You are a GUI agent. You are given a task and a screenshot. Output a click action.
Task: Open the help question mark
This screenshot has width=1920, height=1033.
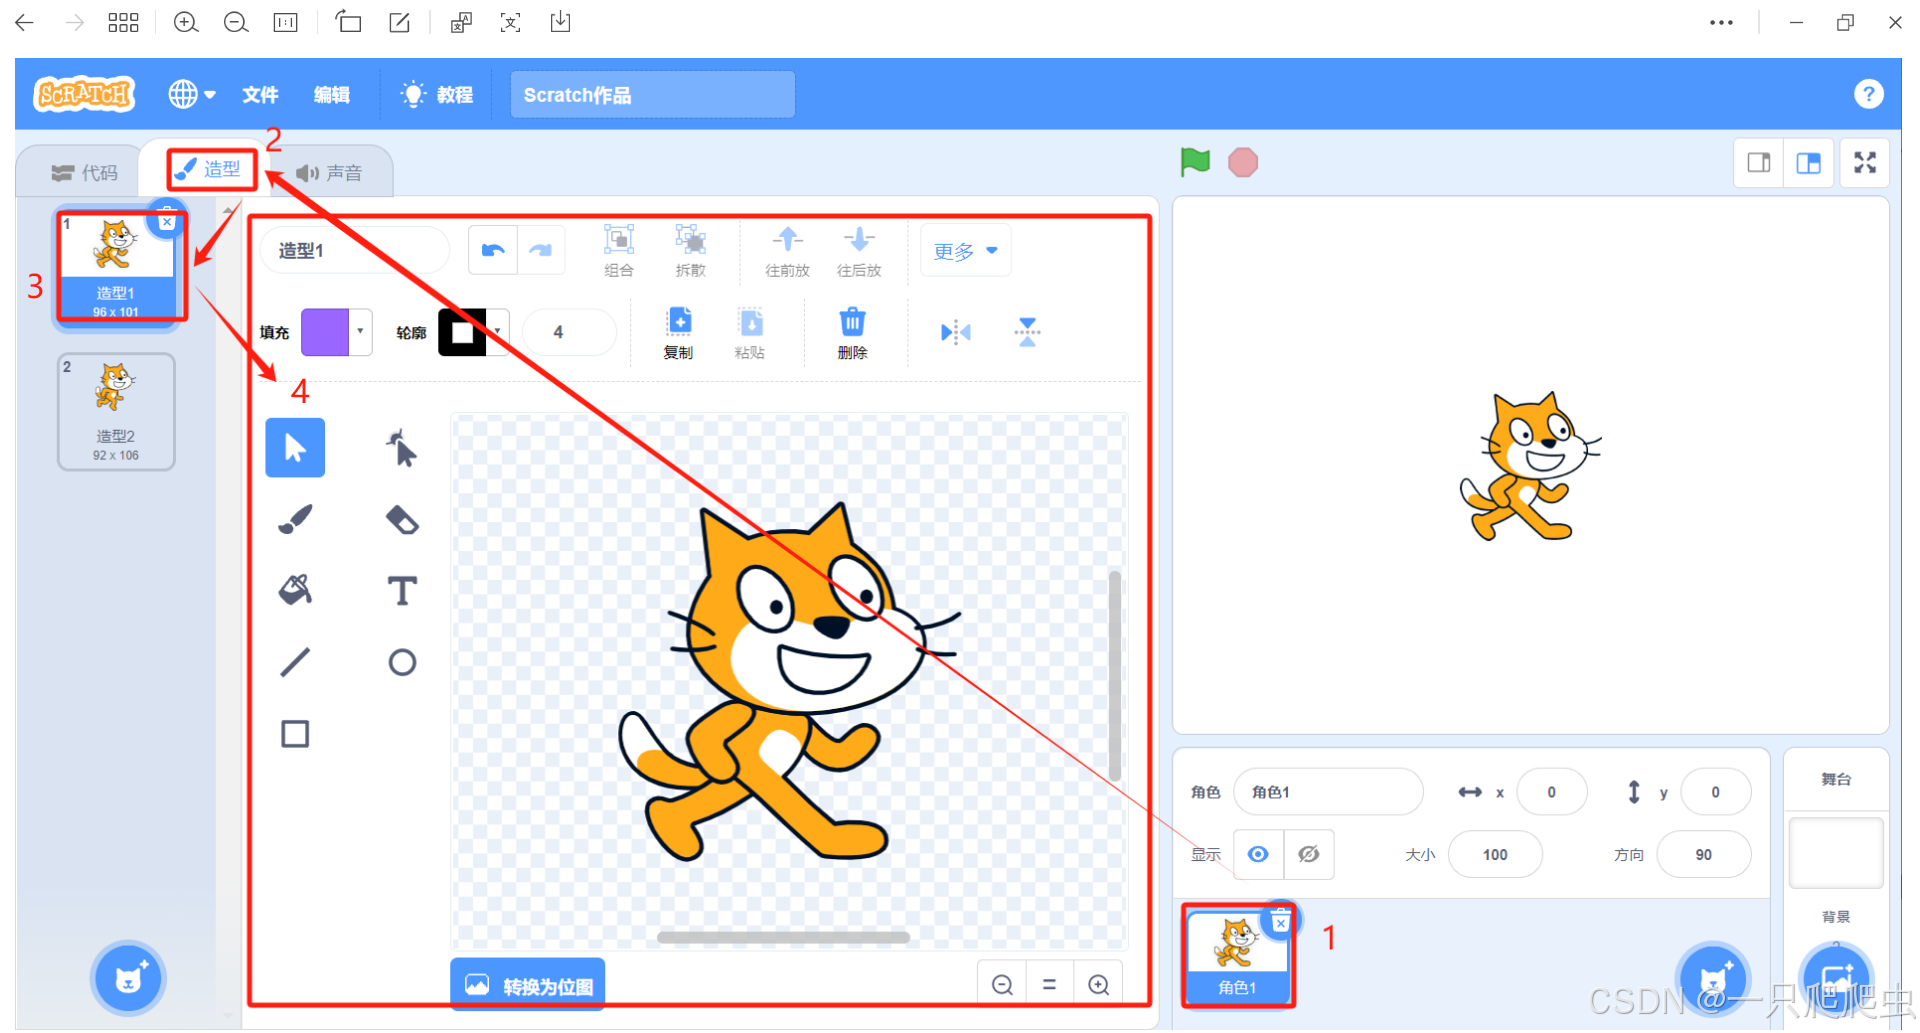pyautogui.click(x=1868, y=94)
